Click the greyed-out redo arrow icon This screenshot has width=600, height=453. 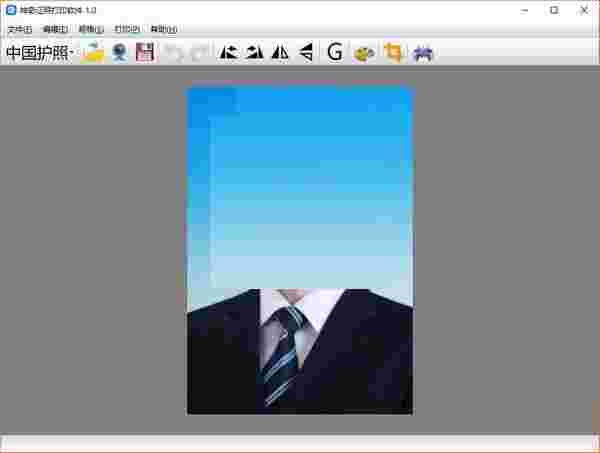click(x=199, y=53)
